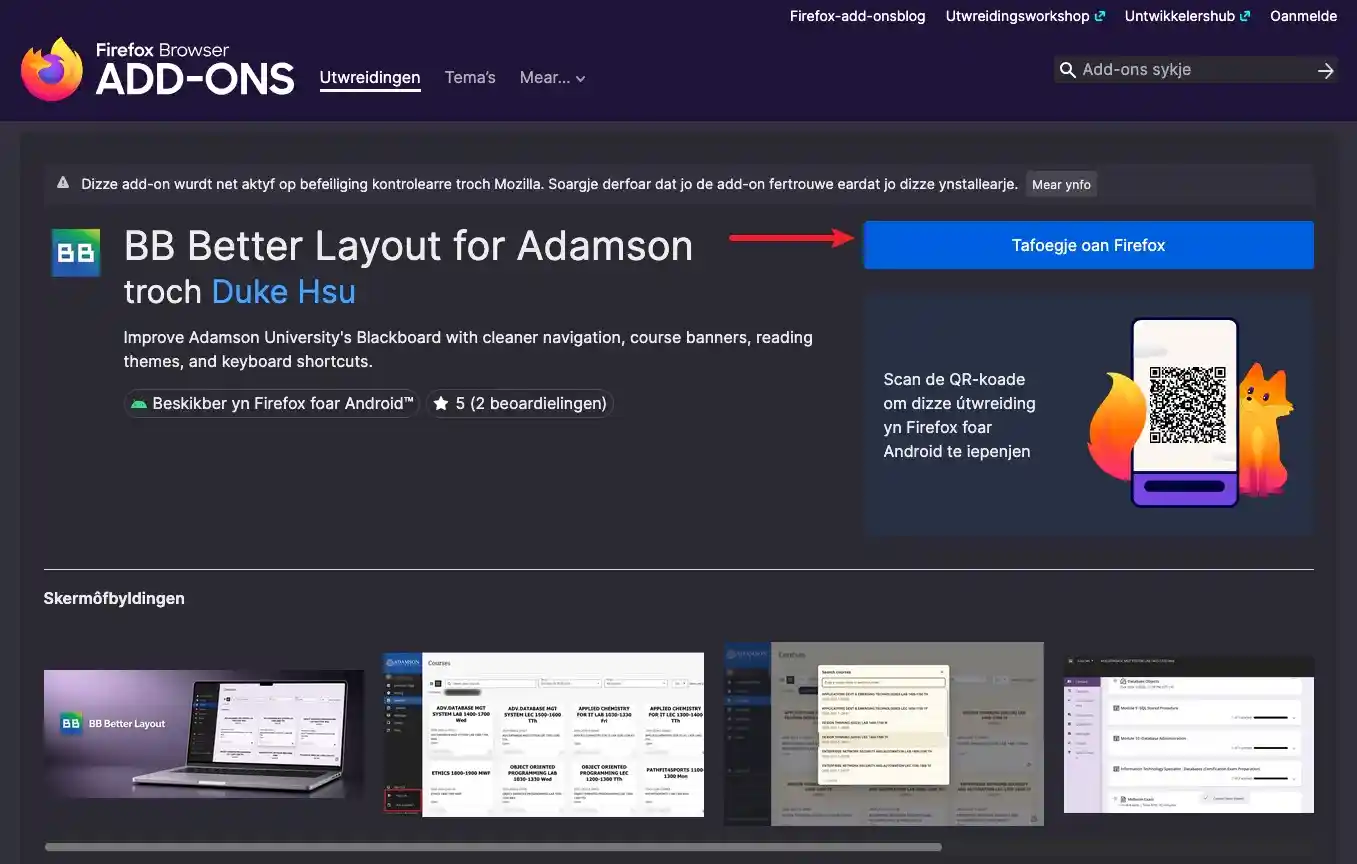The image size is (1357, 864).
Task: Click the BB Better Layout for Adamson title
Action: [x=408, y=246]
